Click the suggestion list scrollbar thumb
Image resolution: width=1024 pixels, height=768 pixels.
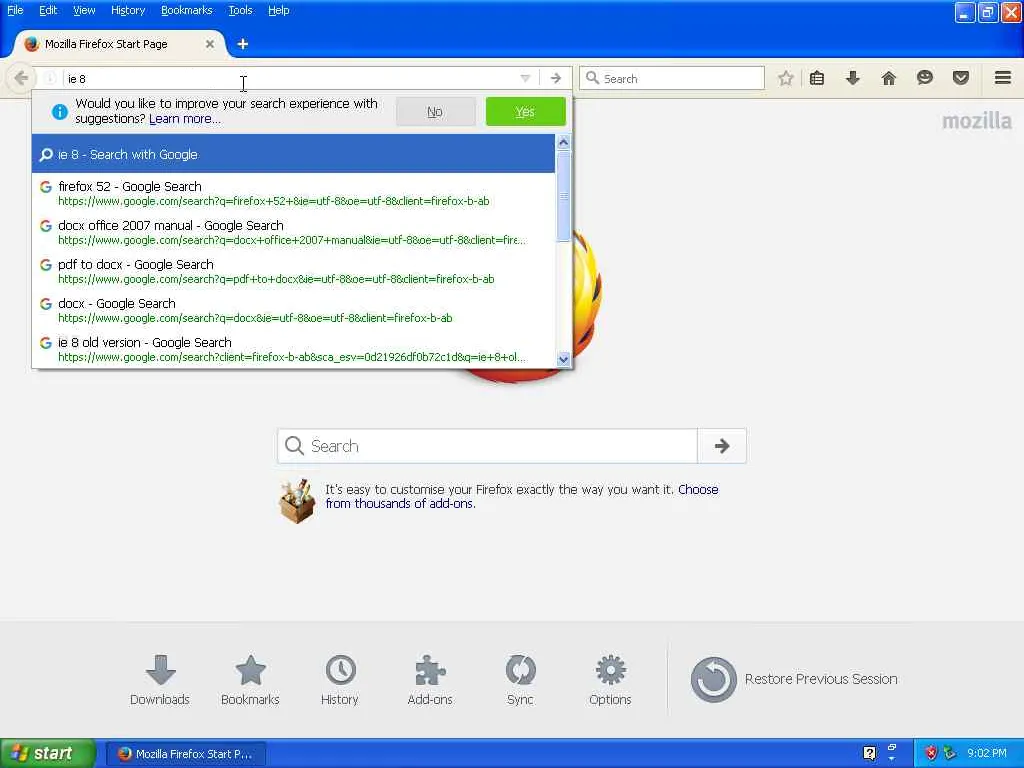coord(564,196)
